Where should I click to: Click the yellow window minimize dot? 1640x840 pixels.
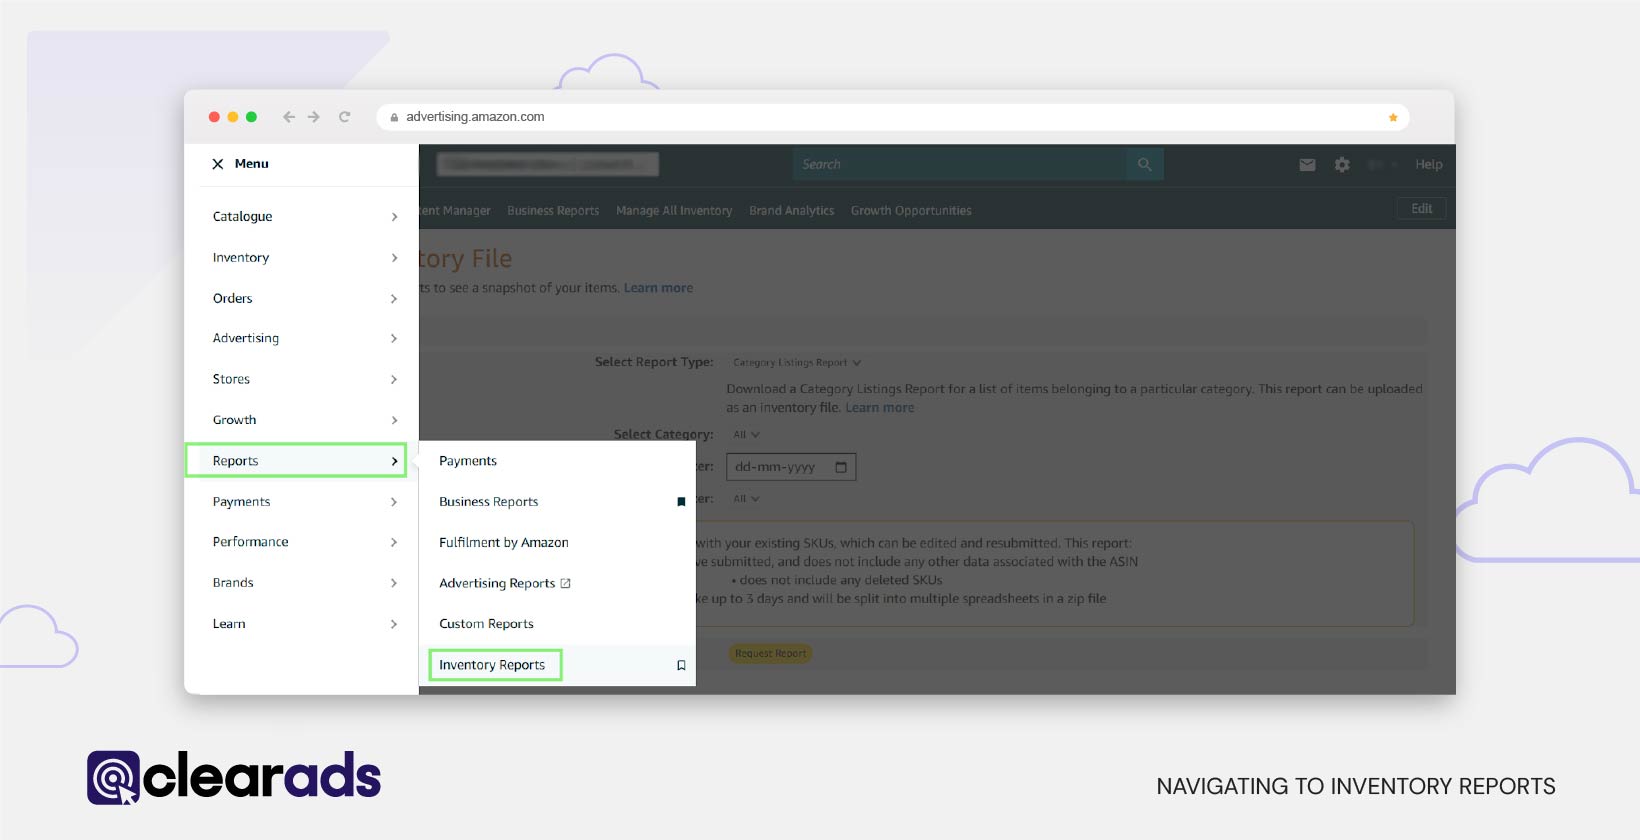[x=233, y=117]
